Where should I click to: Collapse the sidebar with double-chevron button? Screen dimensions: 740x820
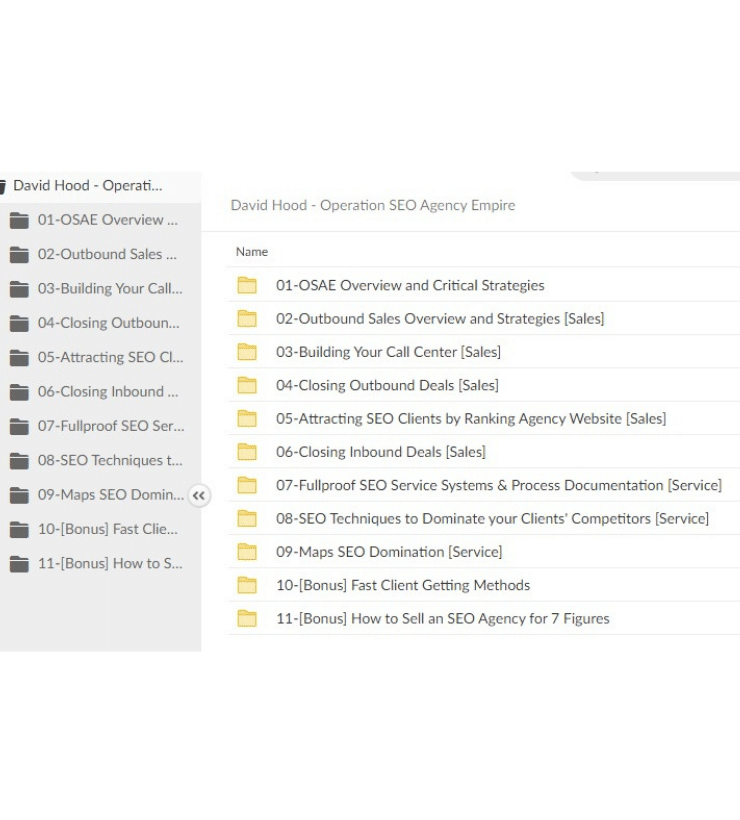click(x=199, y=495)
